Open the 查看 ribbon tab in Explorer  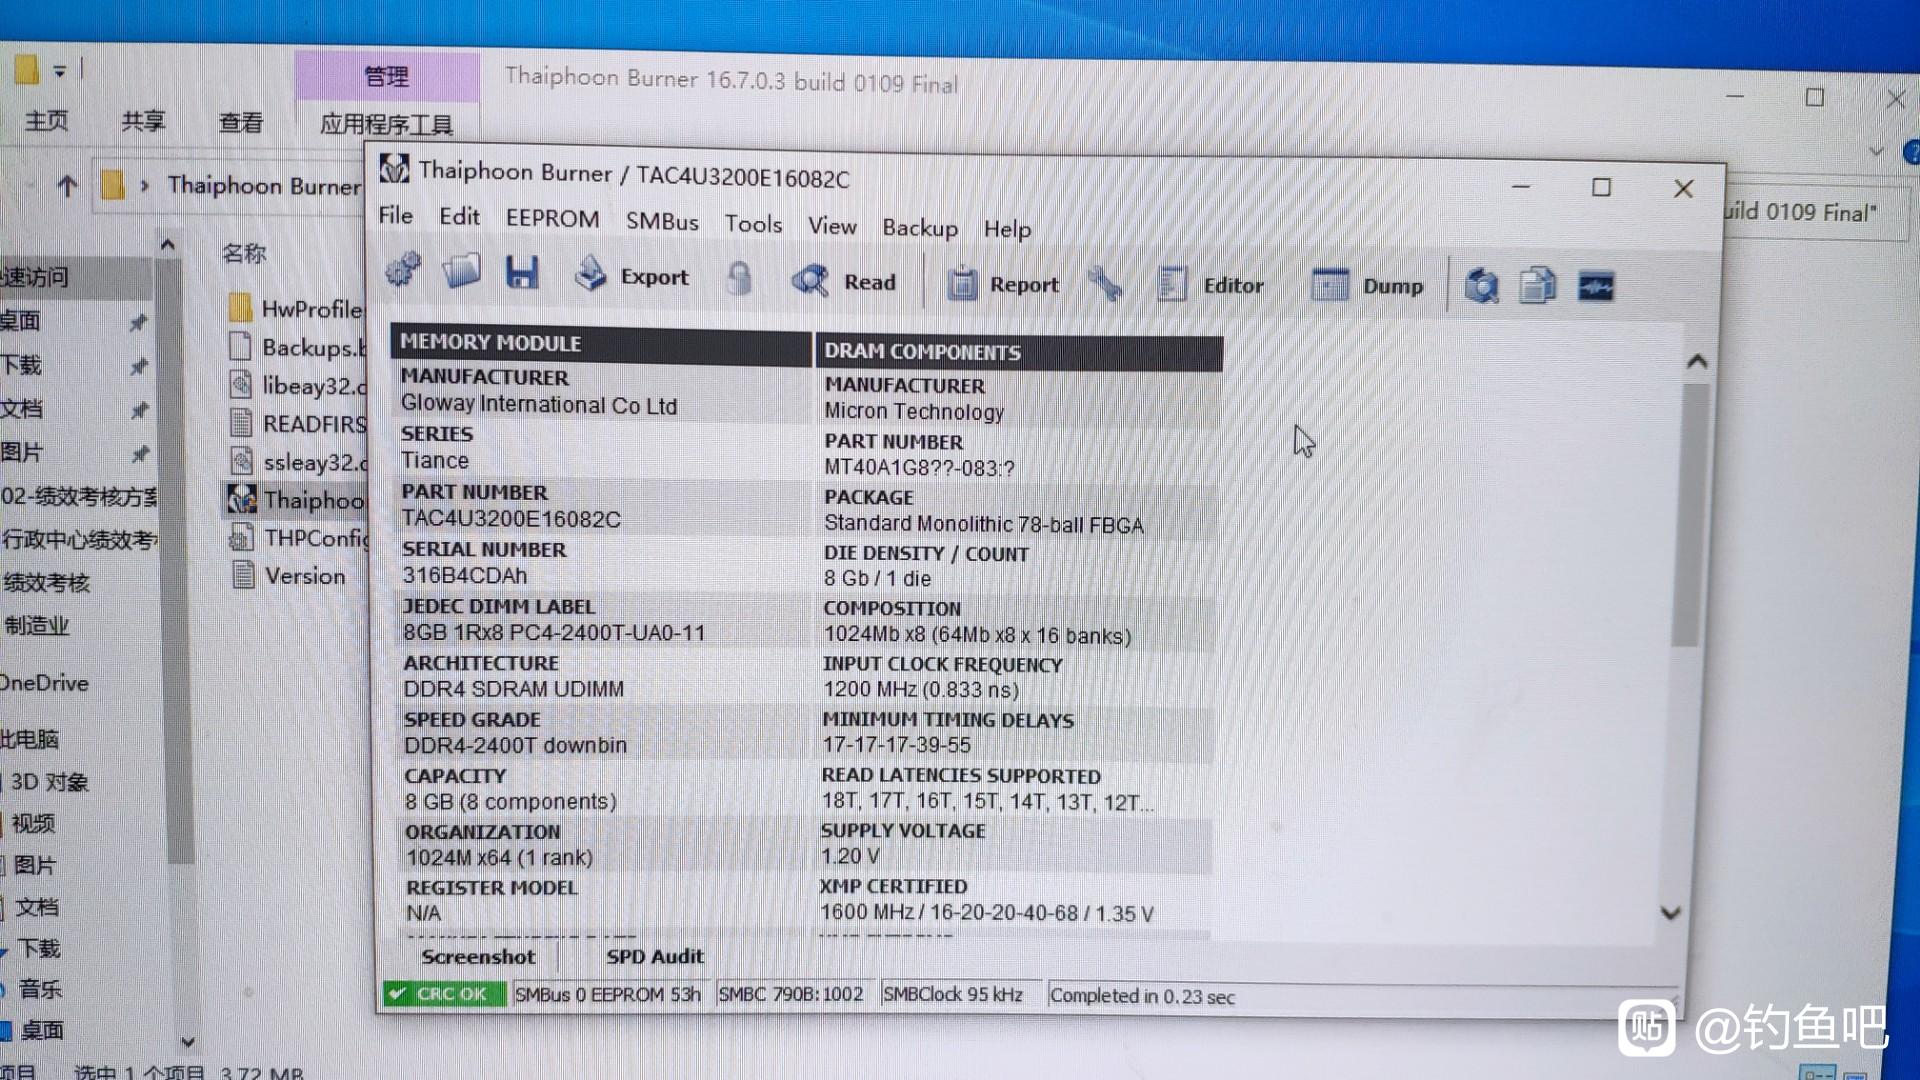[x=241, y=122]
